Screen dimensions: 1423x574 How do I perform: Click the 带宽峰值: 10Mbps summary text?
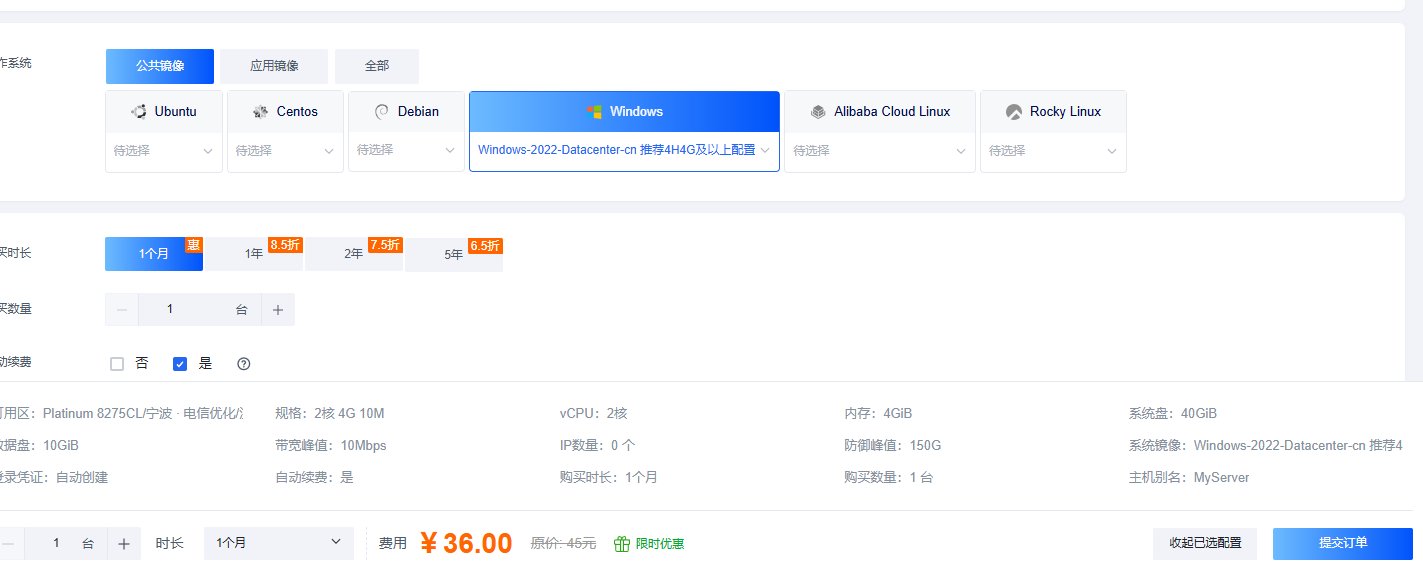pos(331,445)
